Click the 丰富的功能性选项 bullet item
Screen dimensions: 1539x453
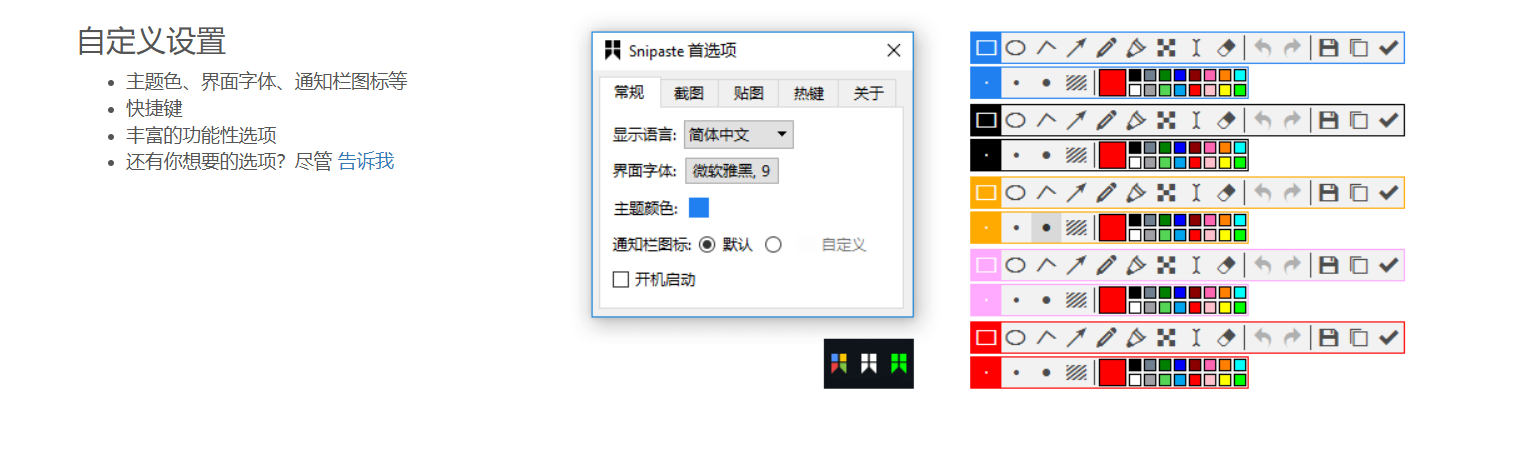[x=201, y=135]
